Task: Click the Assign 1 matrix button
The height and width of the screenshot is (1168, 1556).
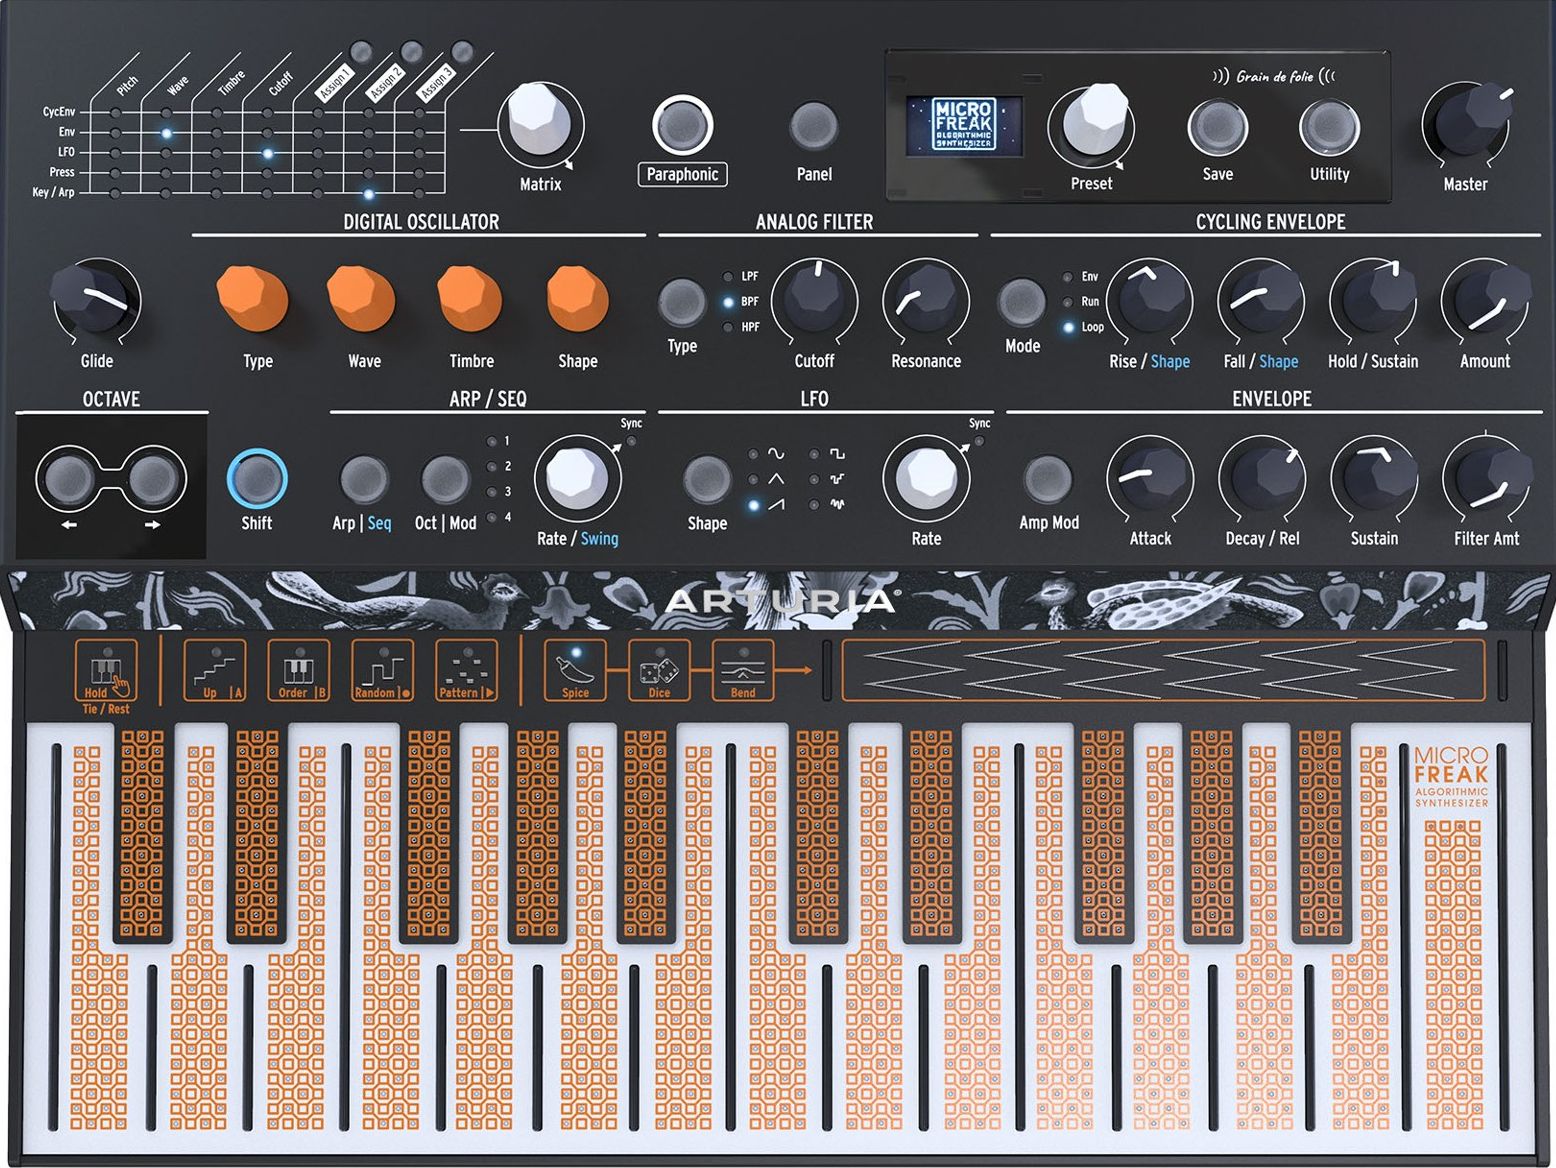Action: tap(361, 52)
